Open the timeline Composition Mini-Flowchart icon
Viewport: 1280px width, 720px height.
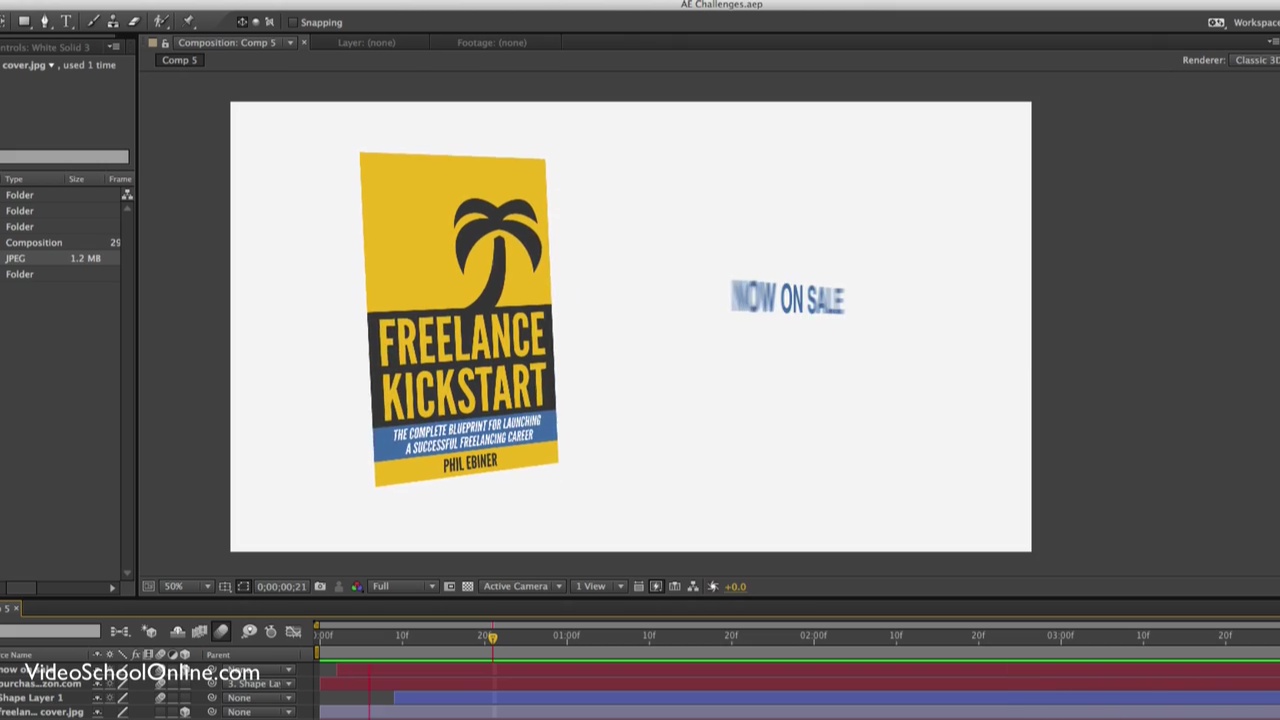[120, 631]
